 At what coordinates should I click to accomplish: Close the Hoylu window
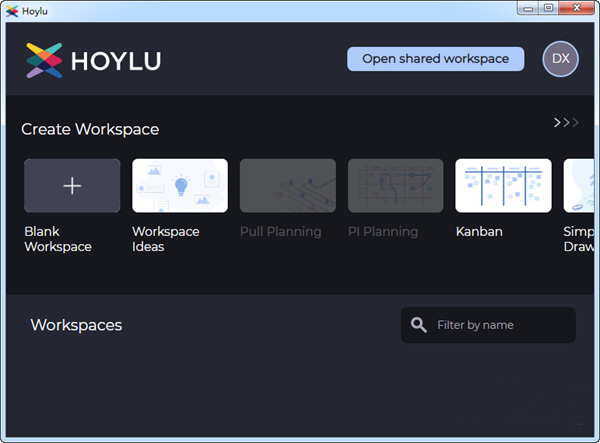[x=577, y=8]
